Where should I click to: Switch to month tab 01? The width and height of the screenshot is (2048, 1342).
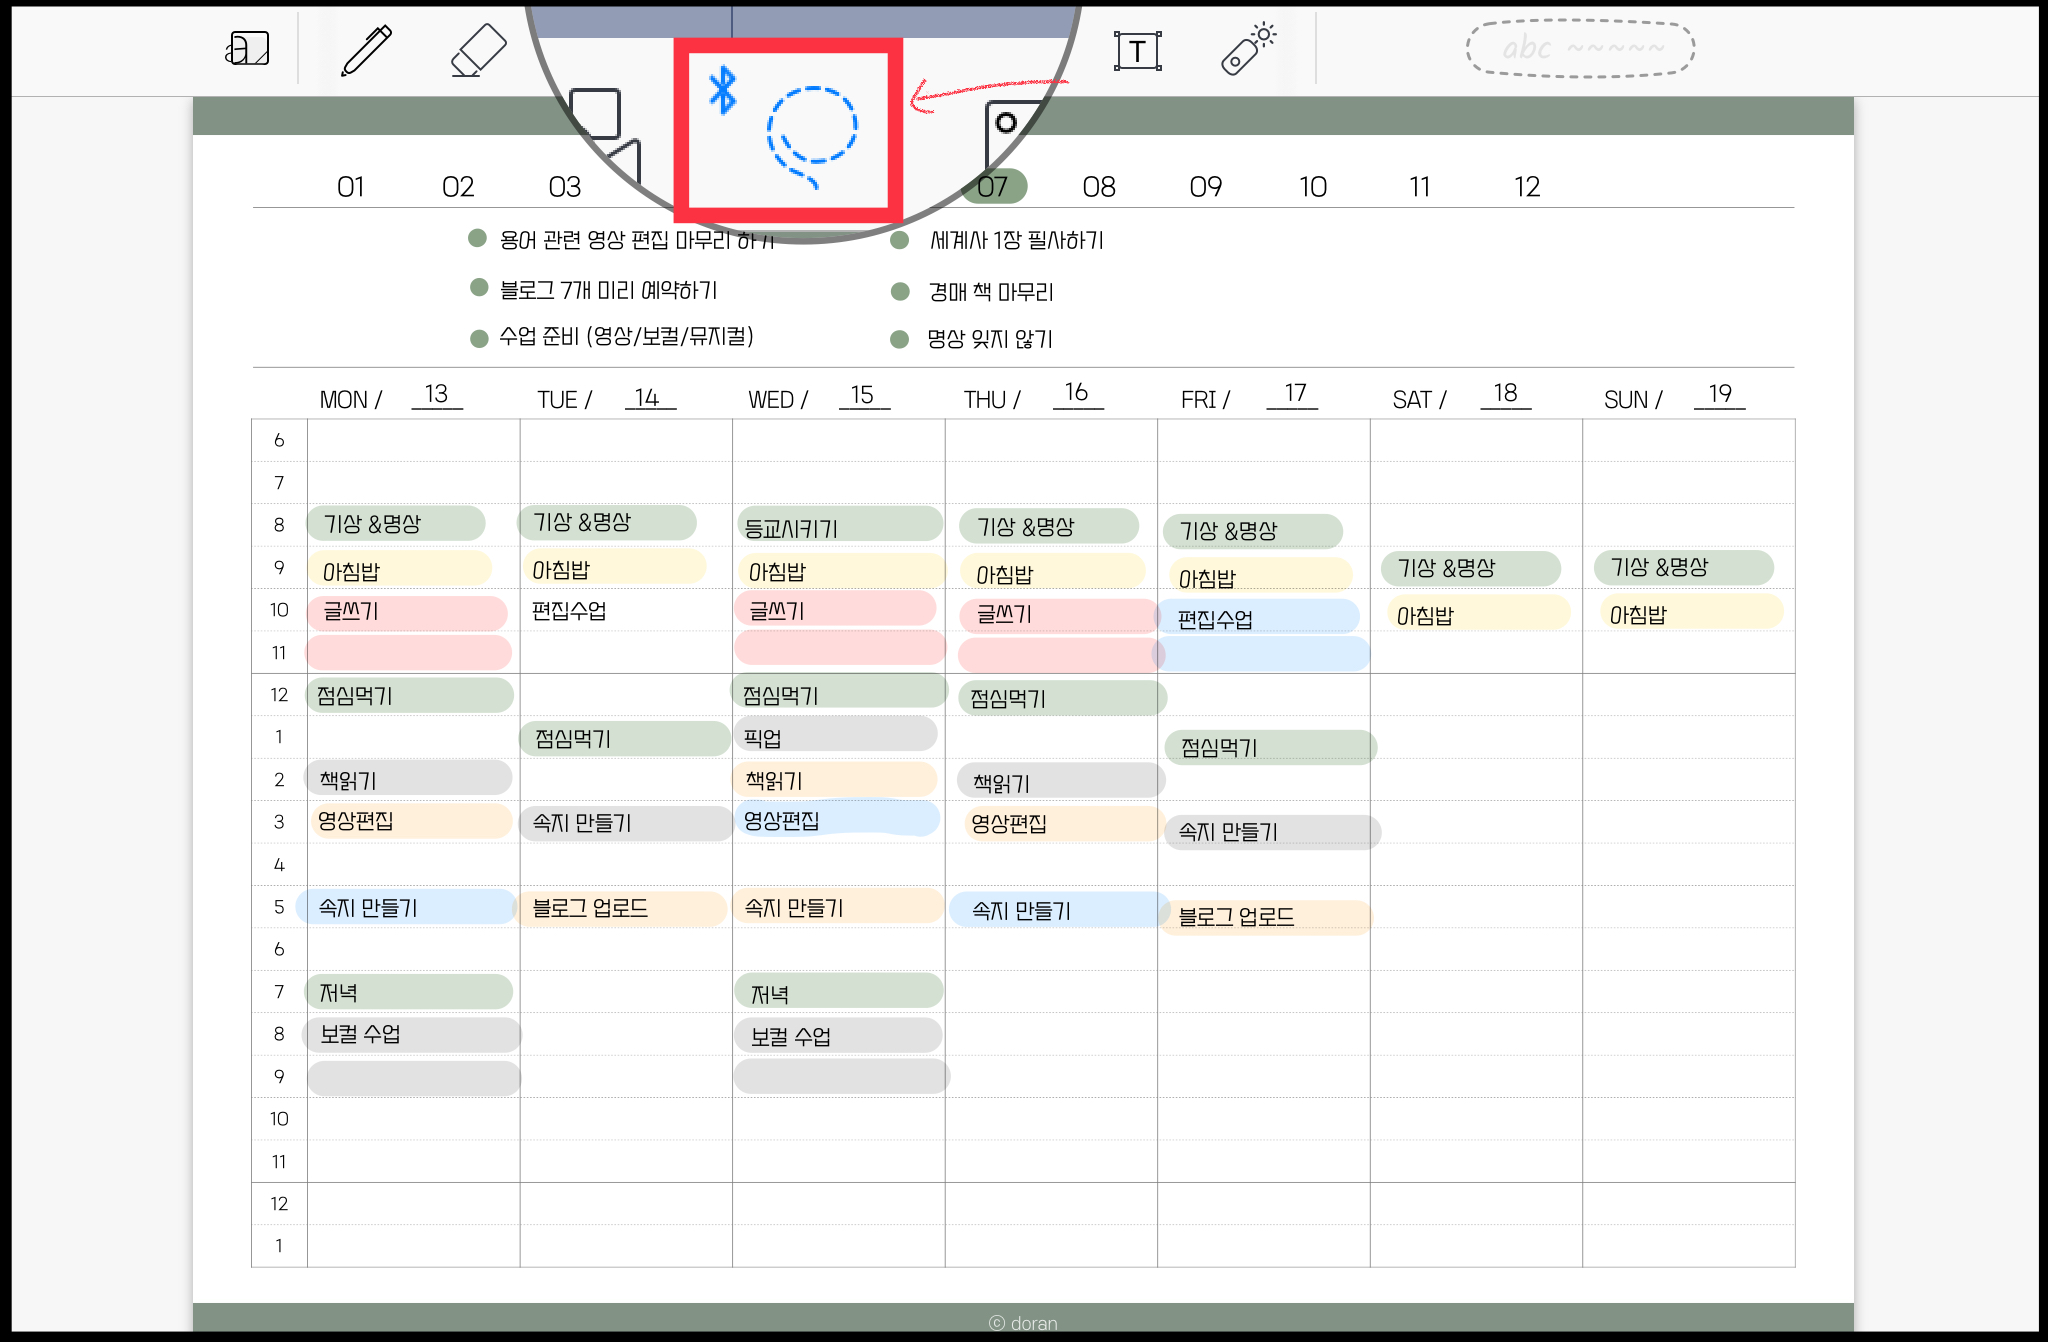coord(351,187)
